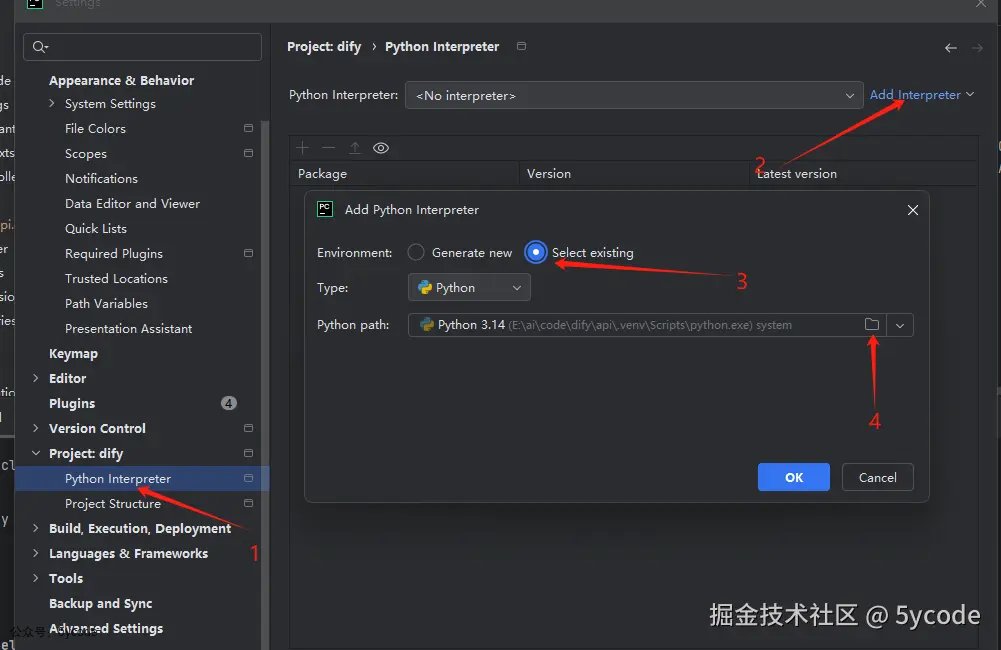
Task: Open the Python Interpreter dropdown
Action: tap(634, 95)
